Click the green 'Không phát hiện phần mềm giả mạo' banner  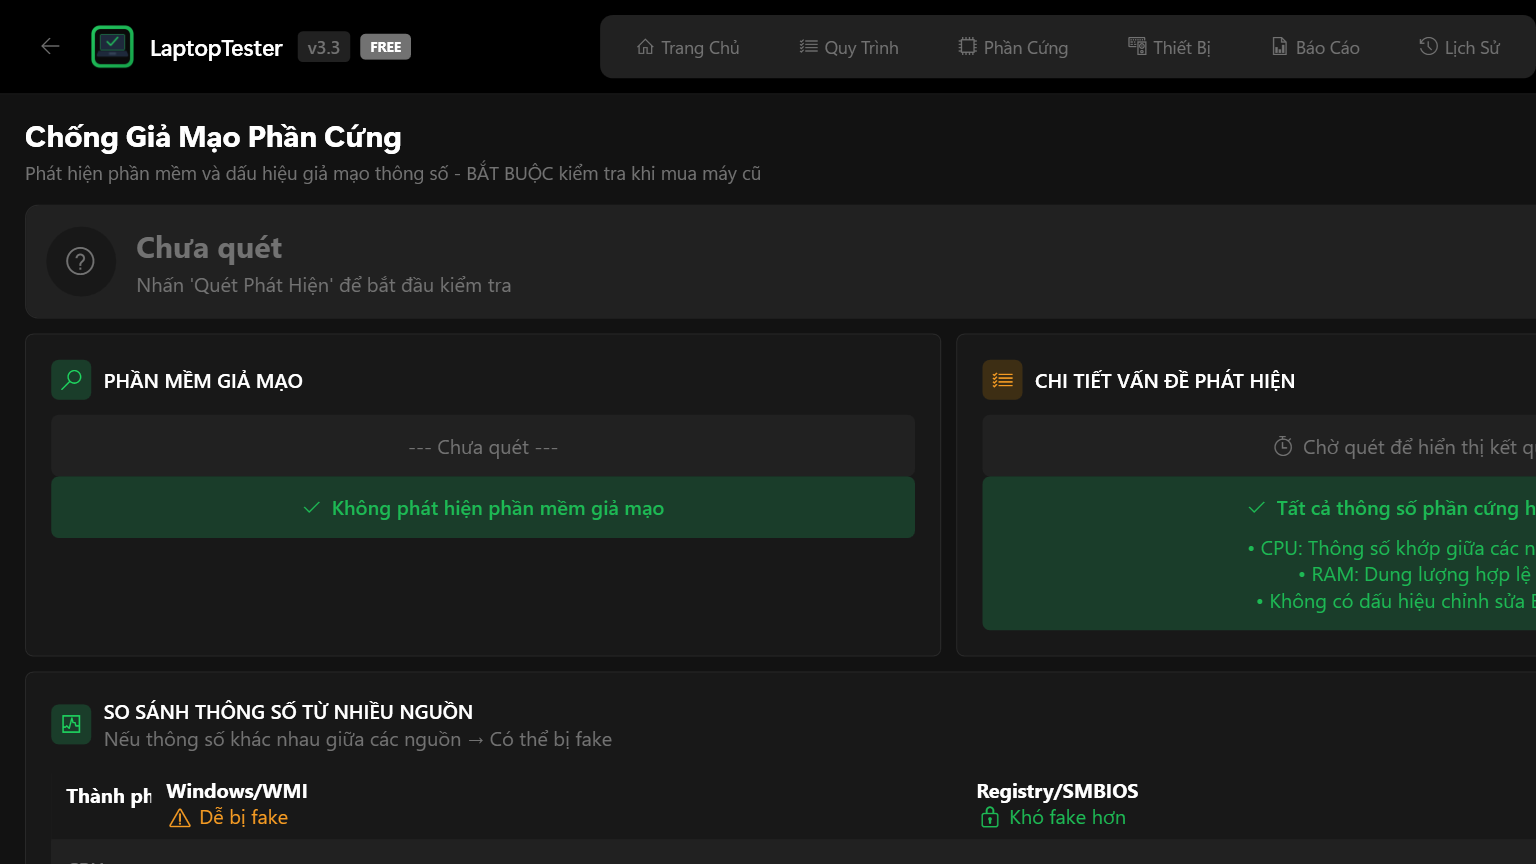[483, 508]
